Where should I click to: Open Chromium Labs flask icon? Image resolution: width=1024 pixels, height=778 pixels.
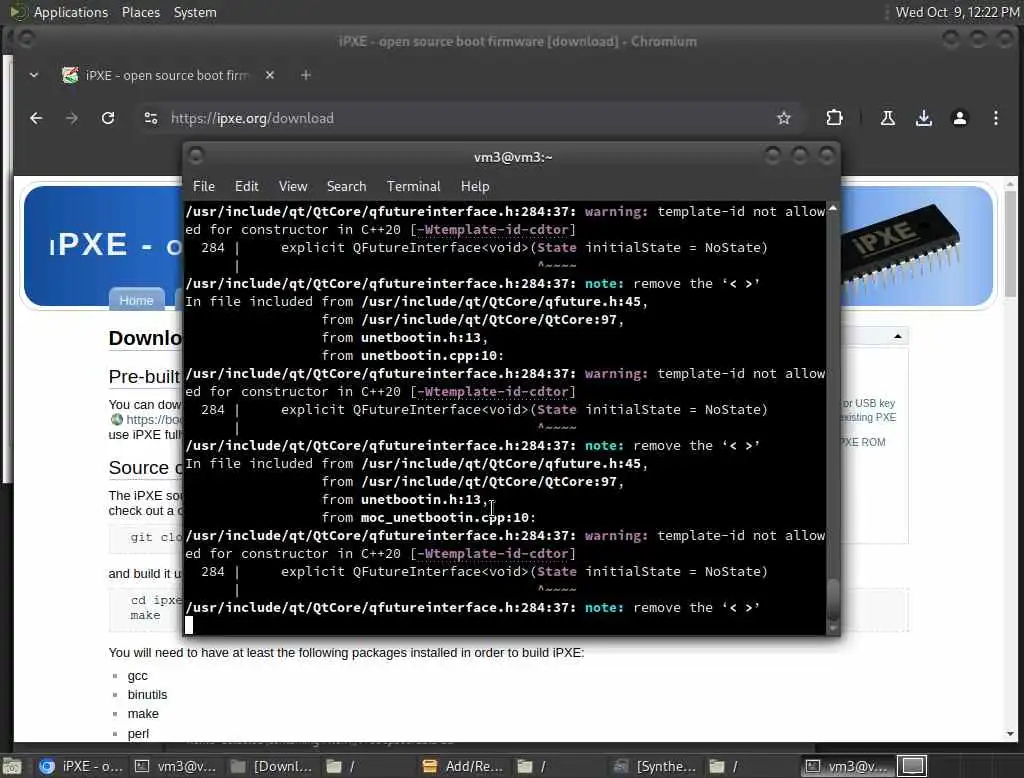tap(888, 118)
